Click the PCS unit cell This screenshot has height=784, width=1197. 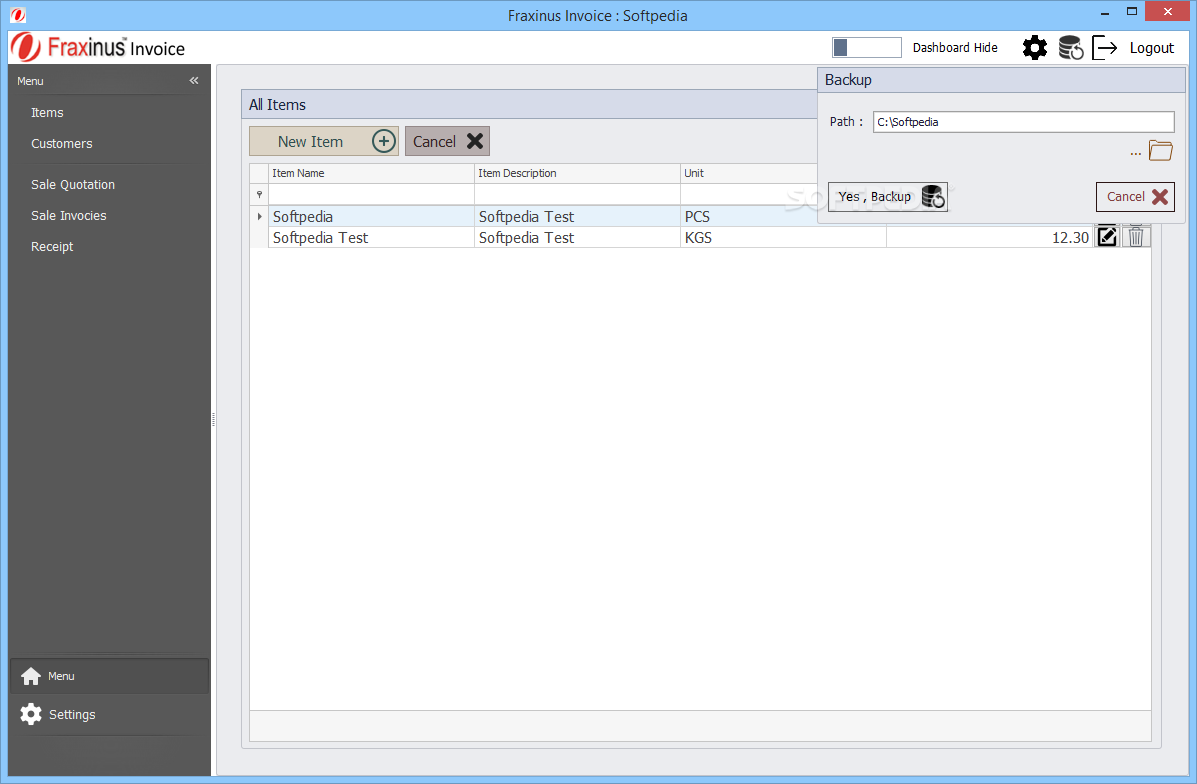coord(748,217)
